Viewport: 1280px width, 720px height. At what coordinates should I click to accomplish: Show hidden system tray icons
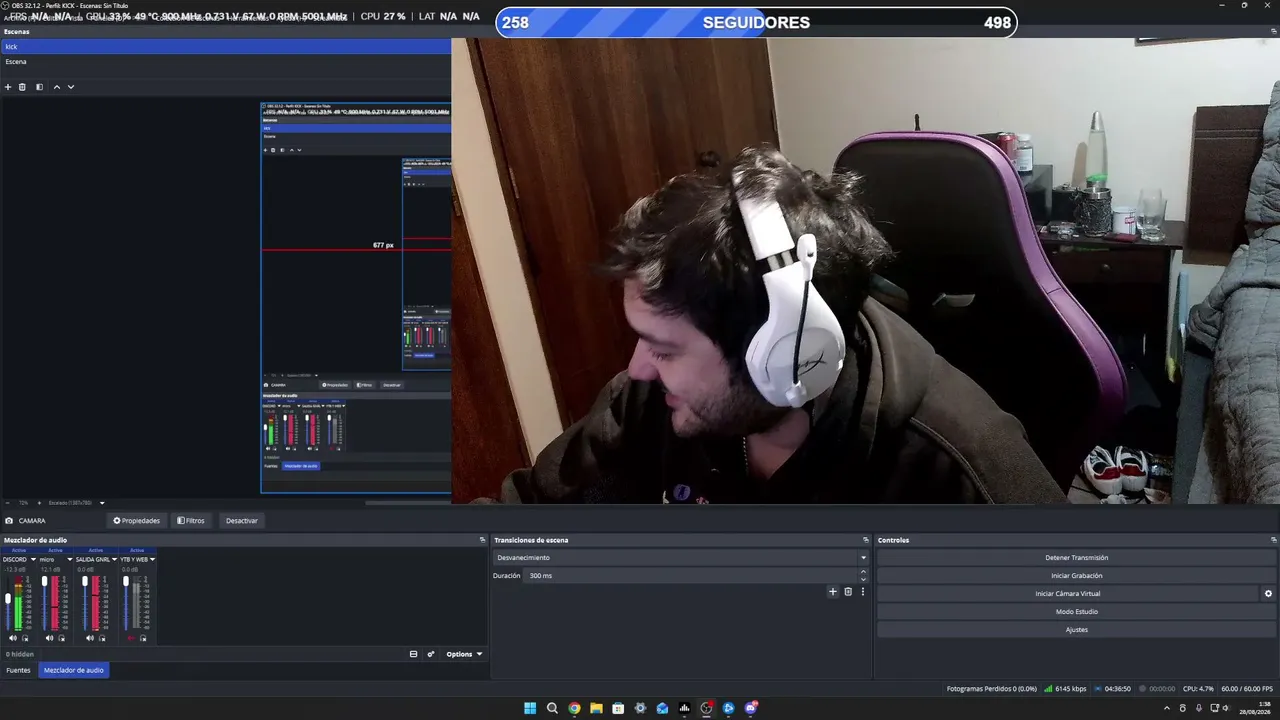point(1168,708)
